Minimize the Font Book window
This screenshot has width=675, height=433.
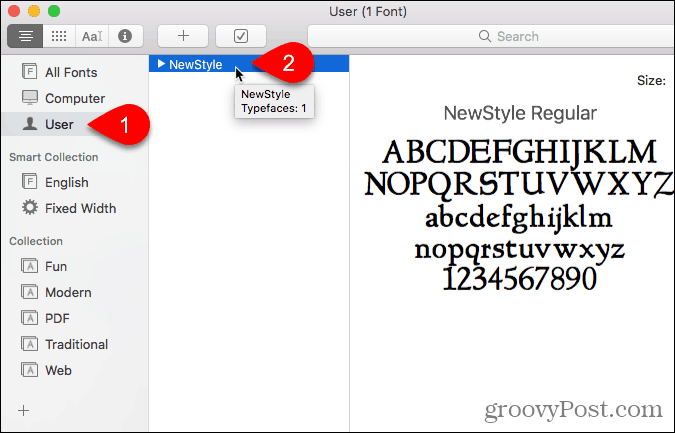tap(34, 11)
